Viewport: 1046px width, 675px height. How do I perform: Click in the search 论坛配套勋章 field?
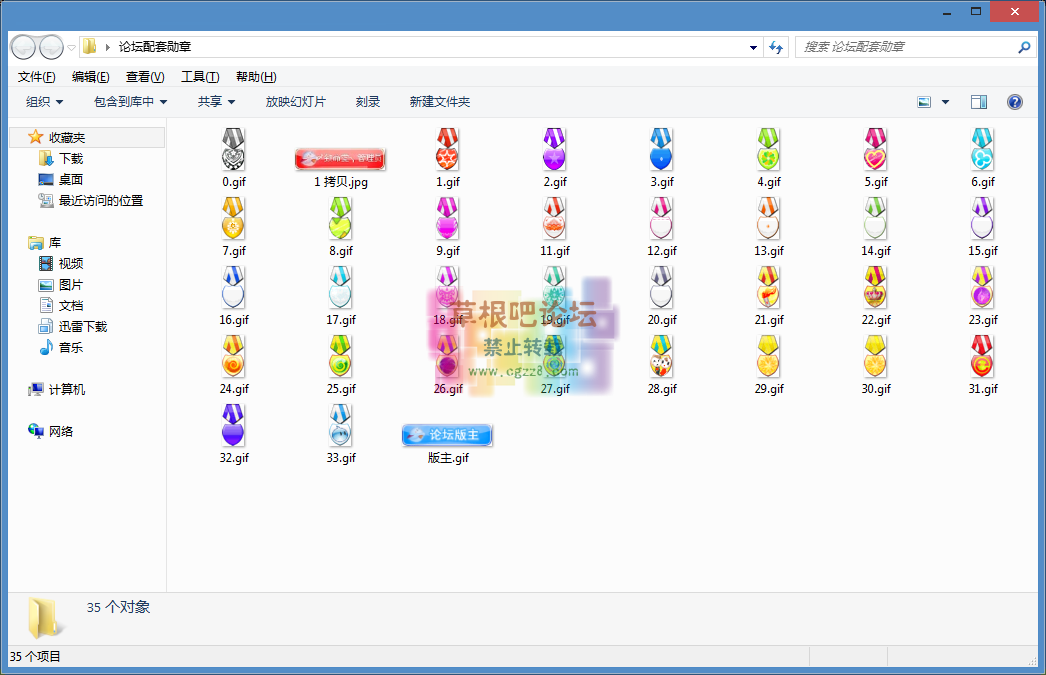[x=905, y=47]
